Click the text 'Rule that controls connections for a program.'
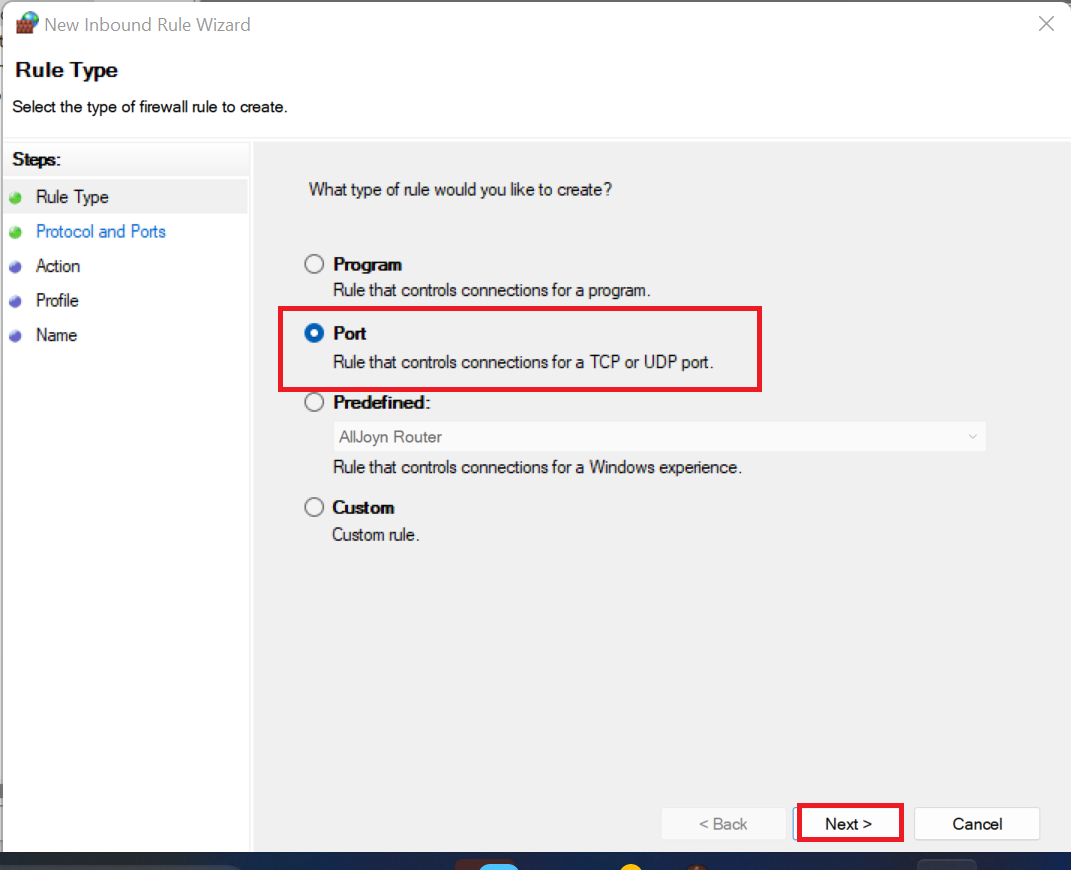 [492, 290]
